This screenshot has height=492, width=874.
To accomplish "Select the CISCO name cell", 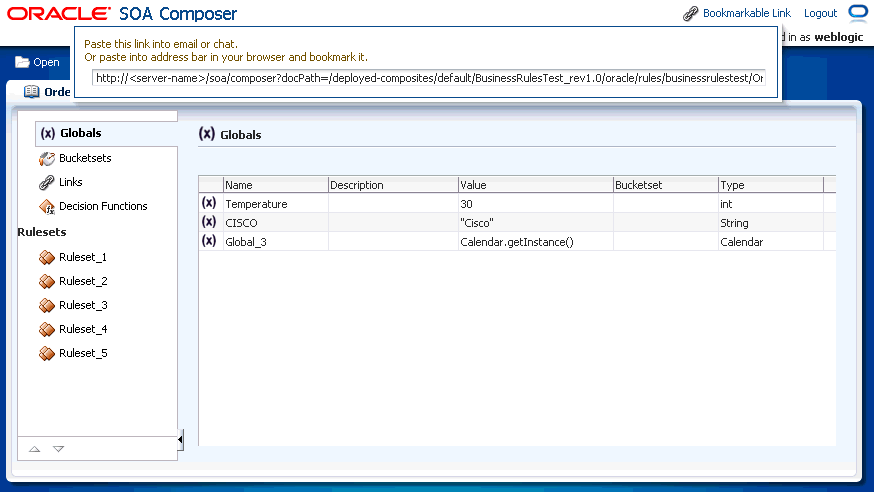I will click(x=275, y=223).
